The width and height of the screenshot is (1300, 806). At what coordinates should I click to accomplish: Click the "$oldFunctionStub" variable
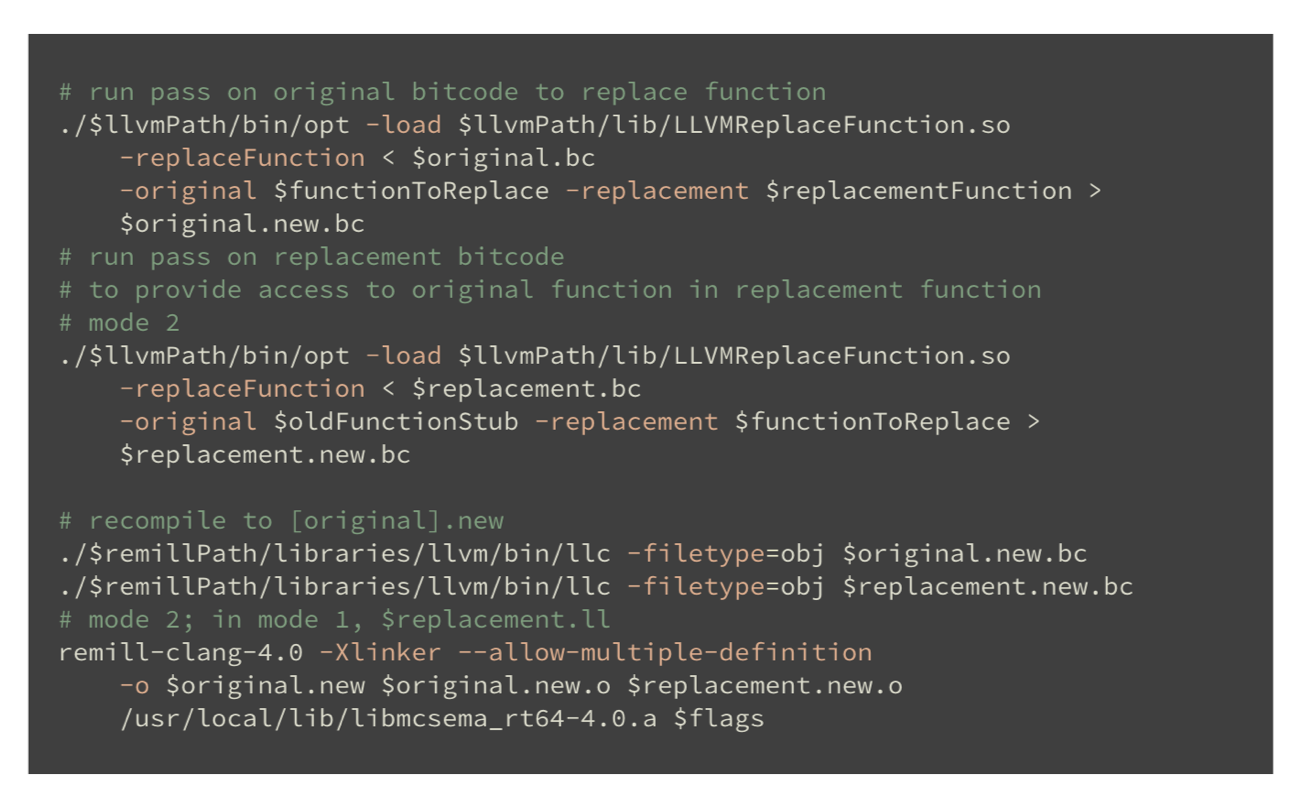396,421
